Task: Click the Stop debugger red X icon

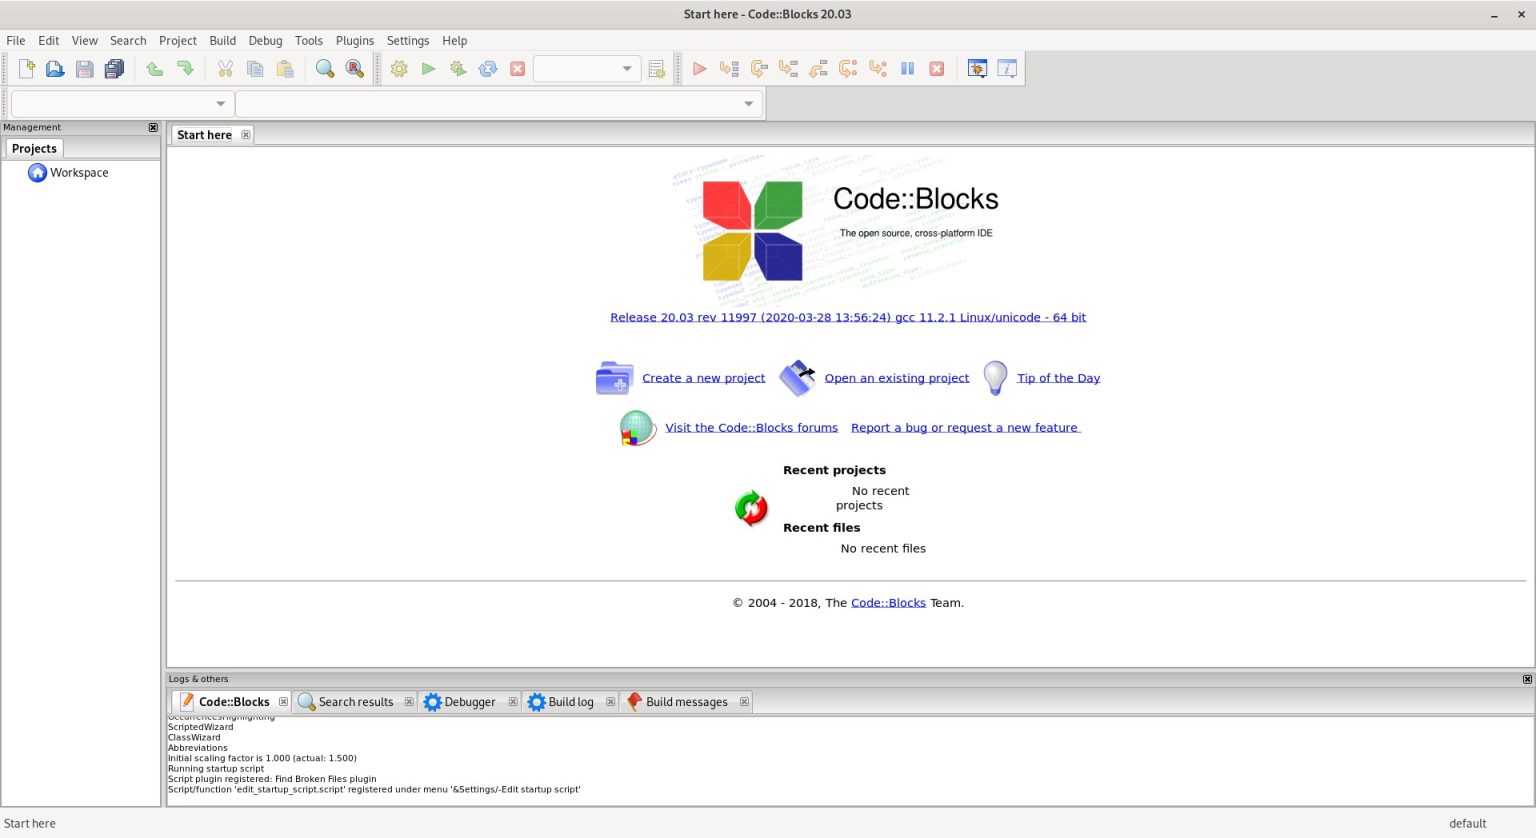Action: pyautogui.click(x=937, y=69)
